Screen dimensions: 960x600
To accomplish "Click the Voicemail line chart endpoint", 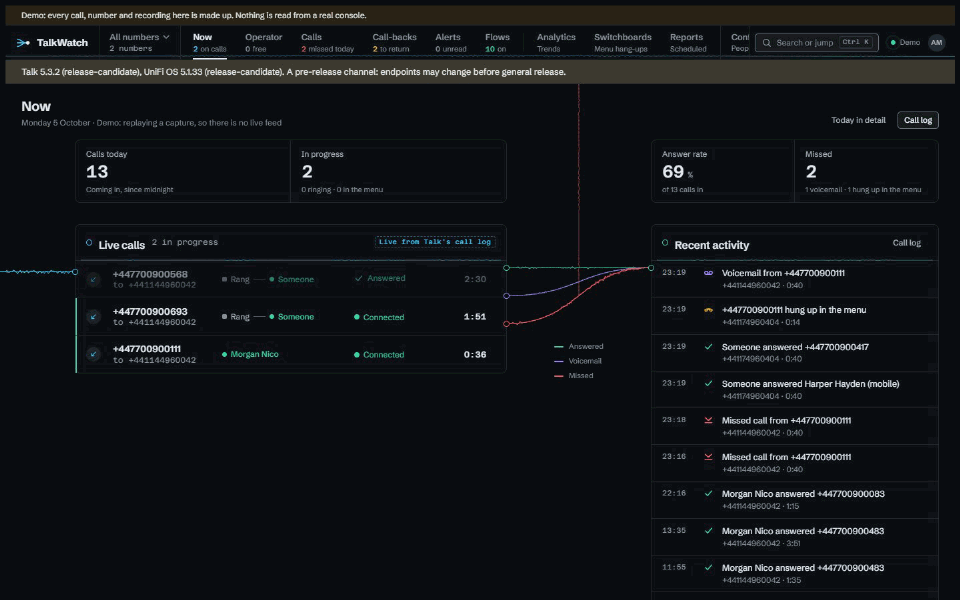I will 506,296.
